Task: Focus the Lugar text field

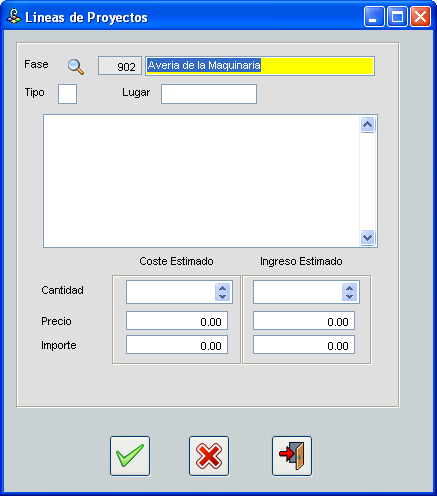Action: click(x=209, y=94)
